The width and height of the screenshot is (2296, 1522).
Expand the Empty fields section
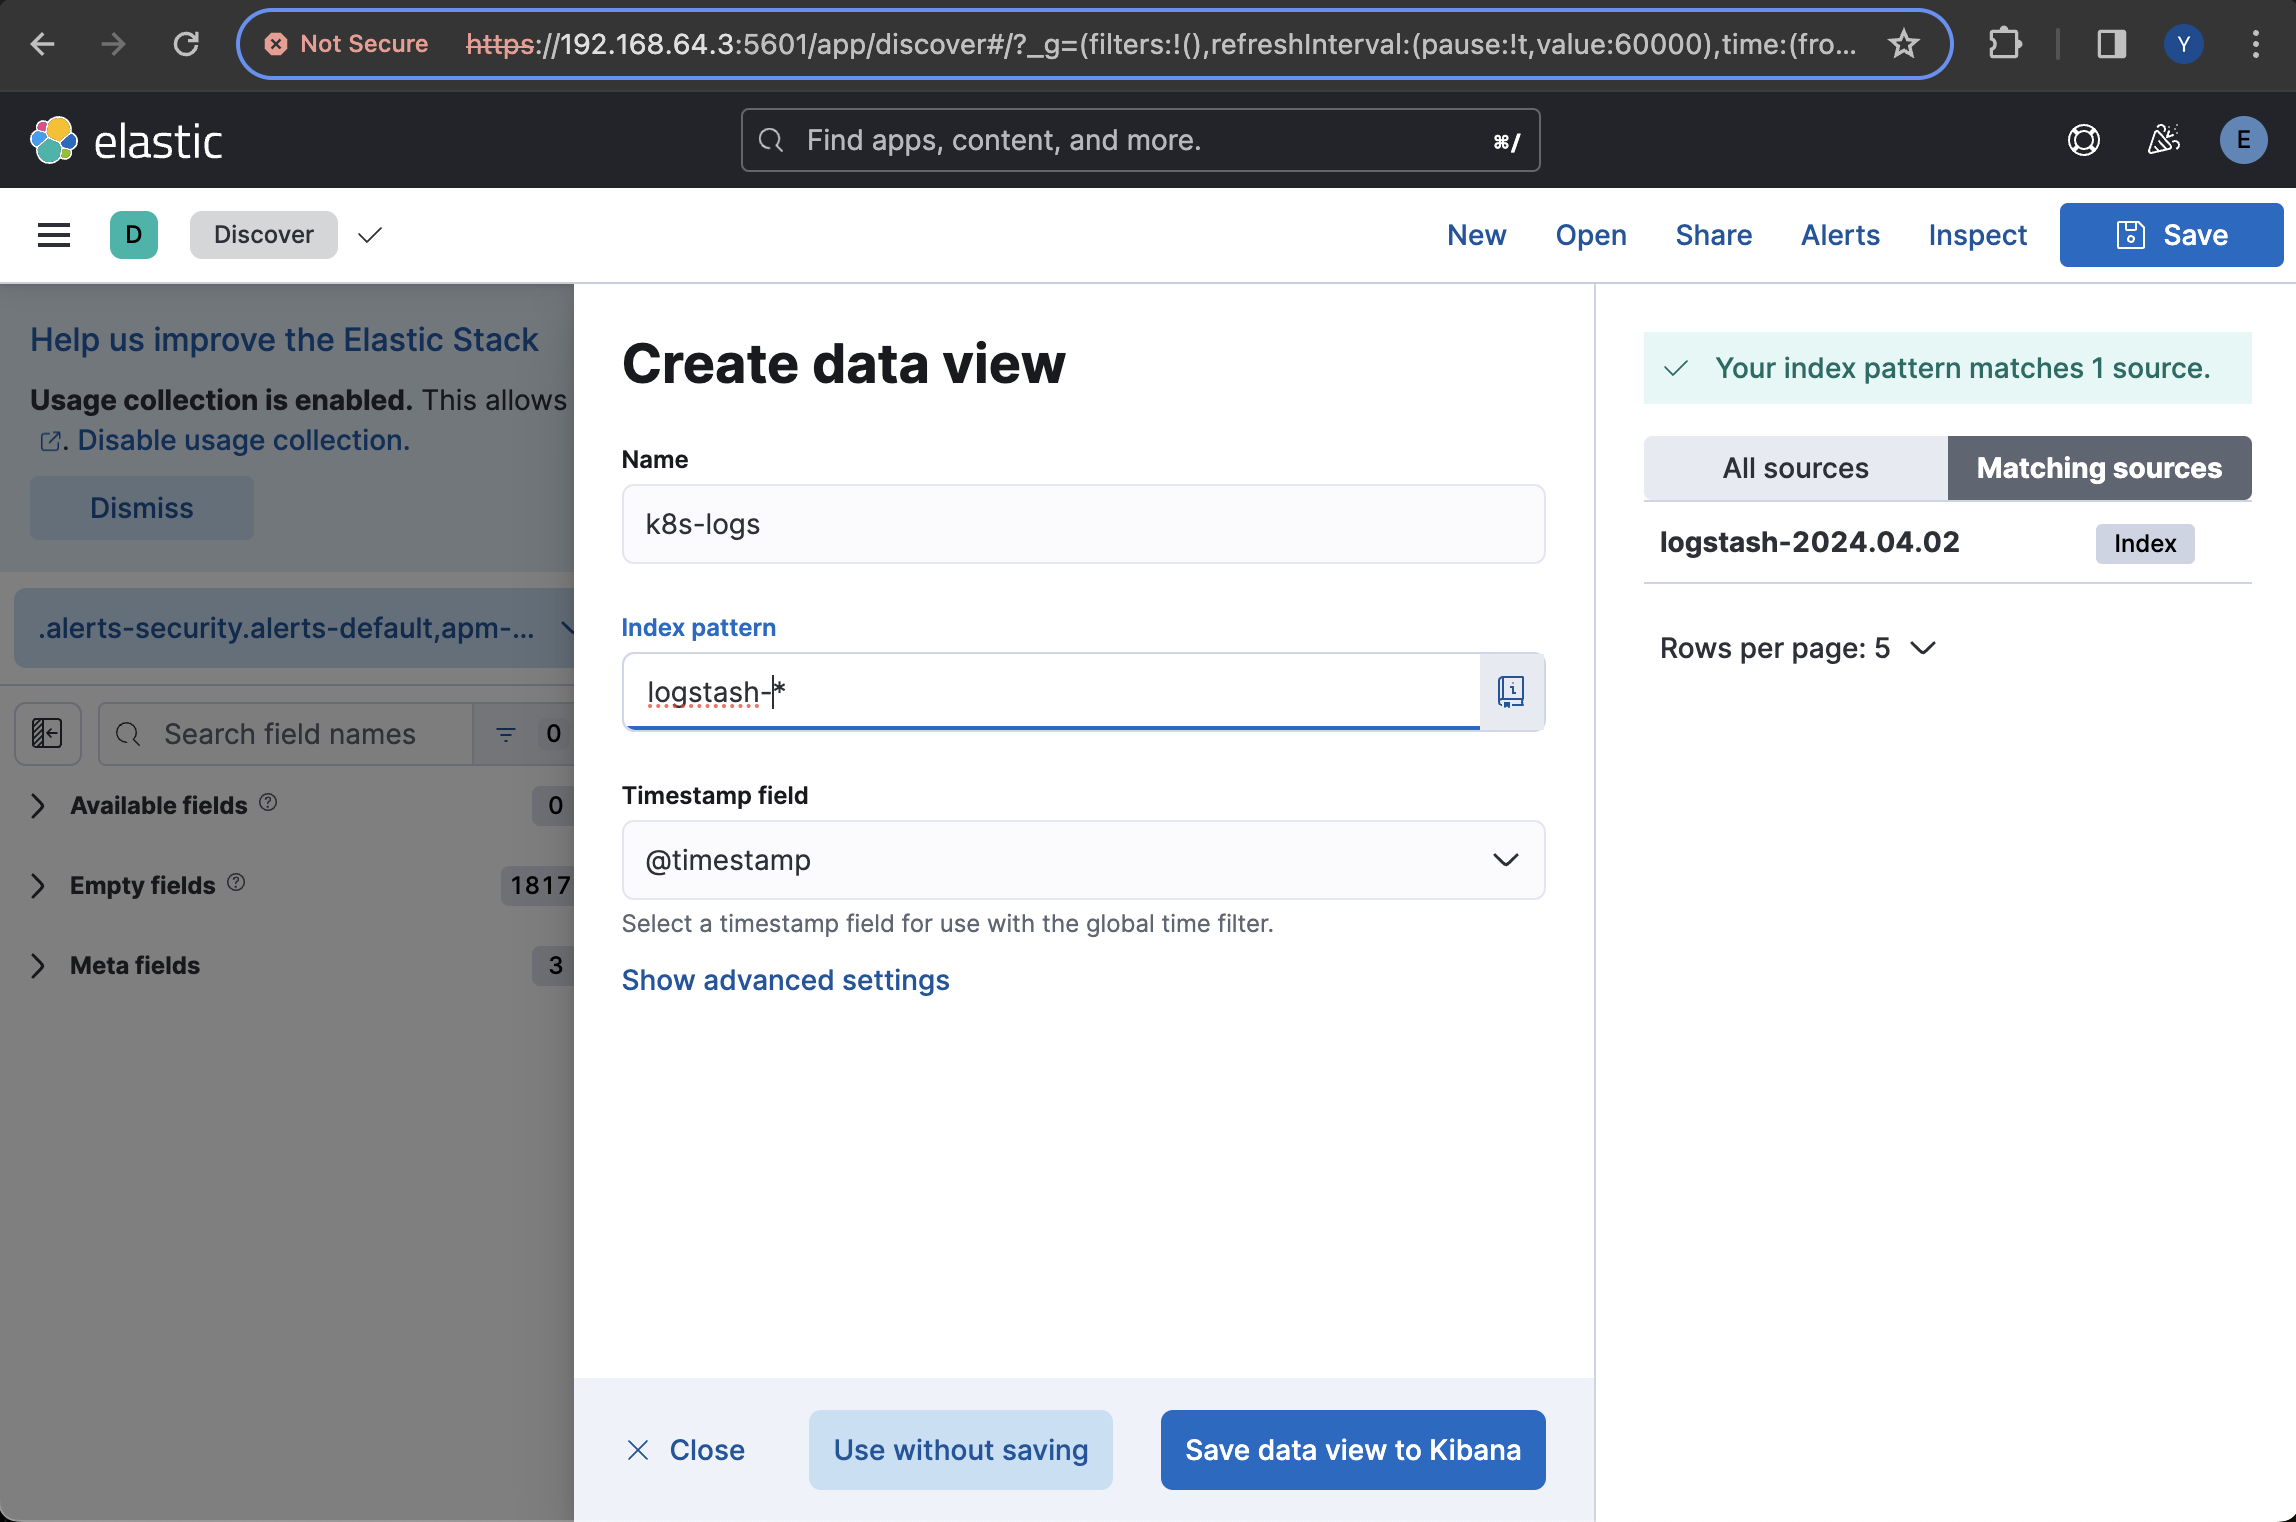coord(38,886)
